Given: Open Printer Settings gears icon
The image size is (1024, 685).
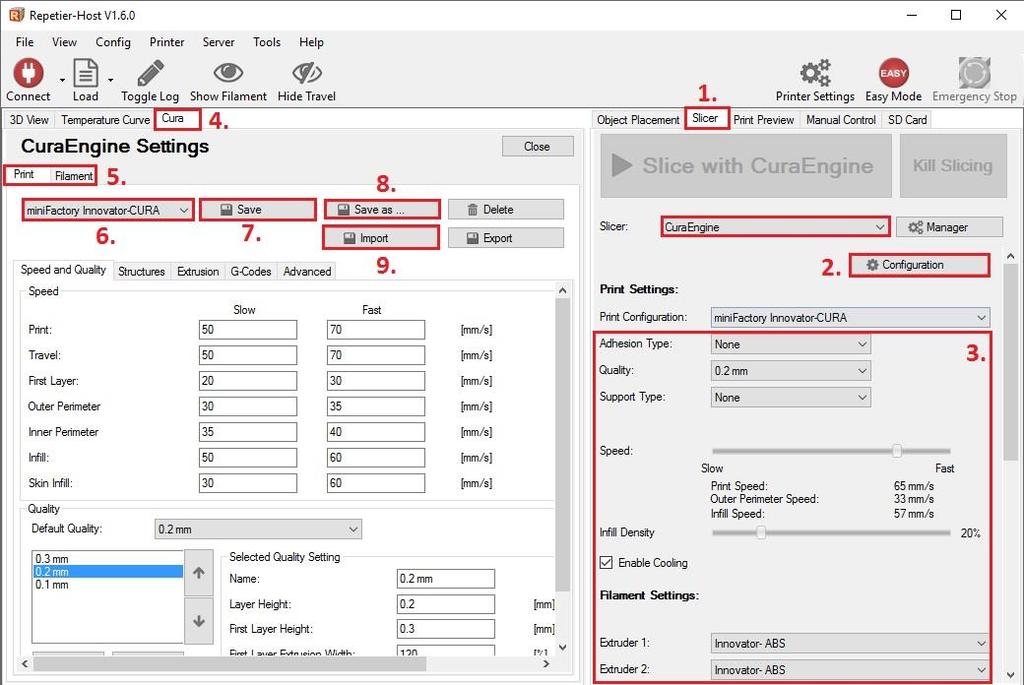Looking at the screenshot, I should (x=815, y=72).
